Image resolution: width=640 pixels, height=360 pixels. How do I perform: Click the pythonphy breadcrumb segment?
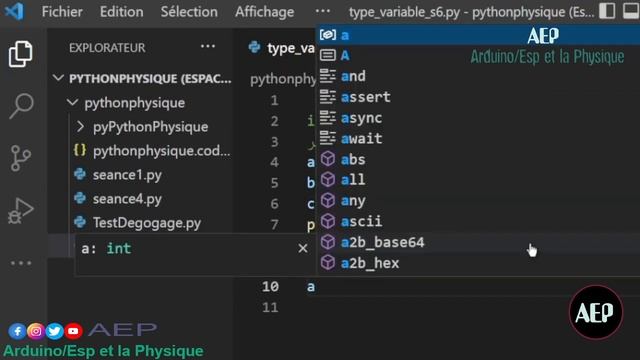[x=283, y=80]
